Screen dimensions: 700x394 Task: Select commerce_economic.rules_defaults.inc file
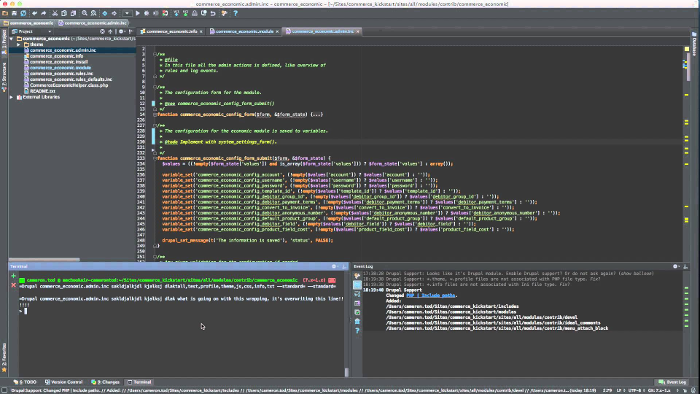point(71,79)
